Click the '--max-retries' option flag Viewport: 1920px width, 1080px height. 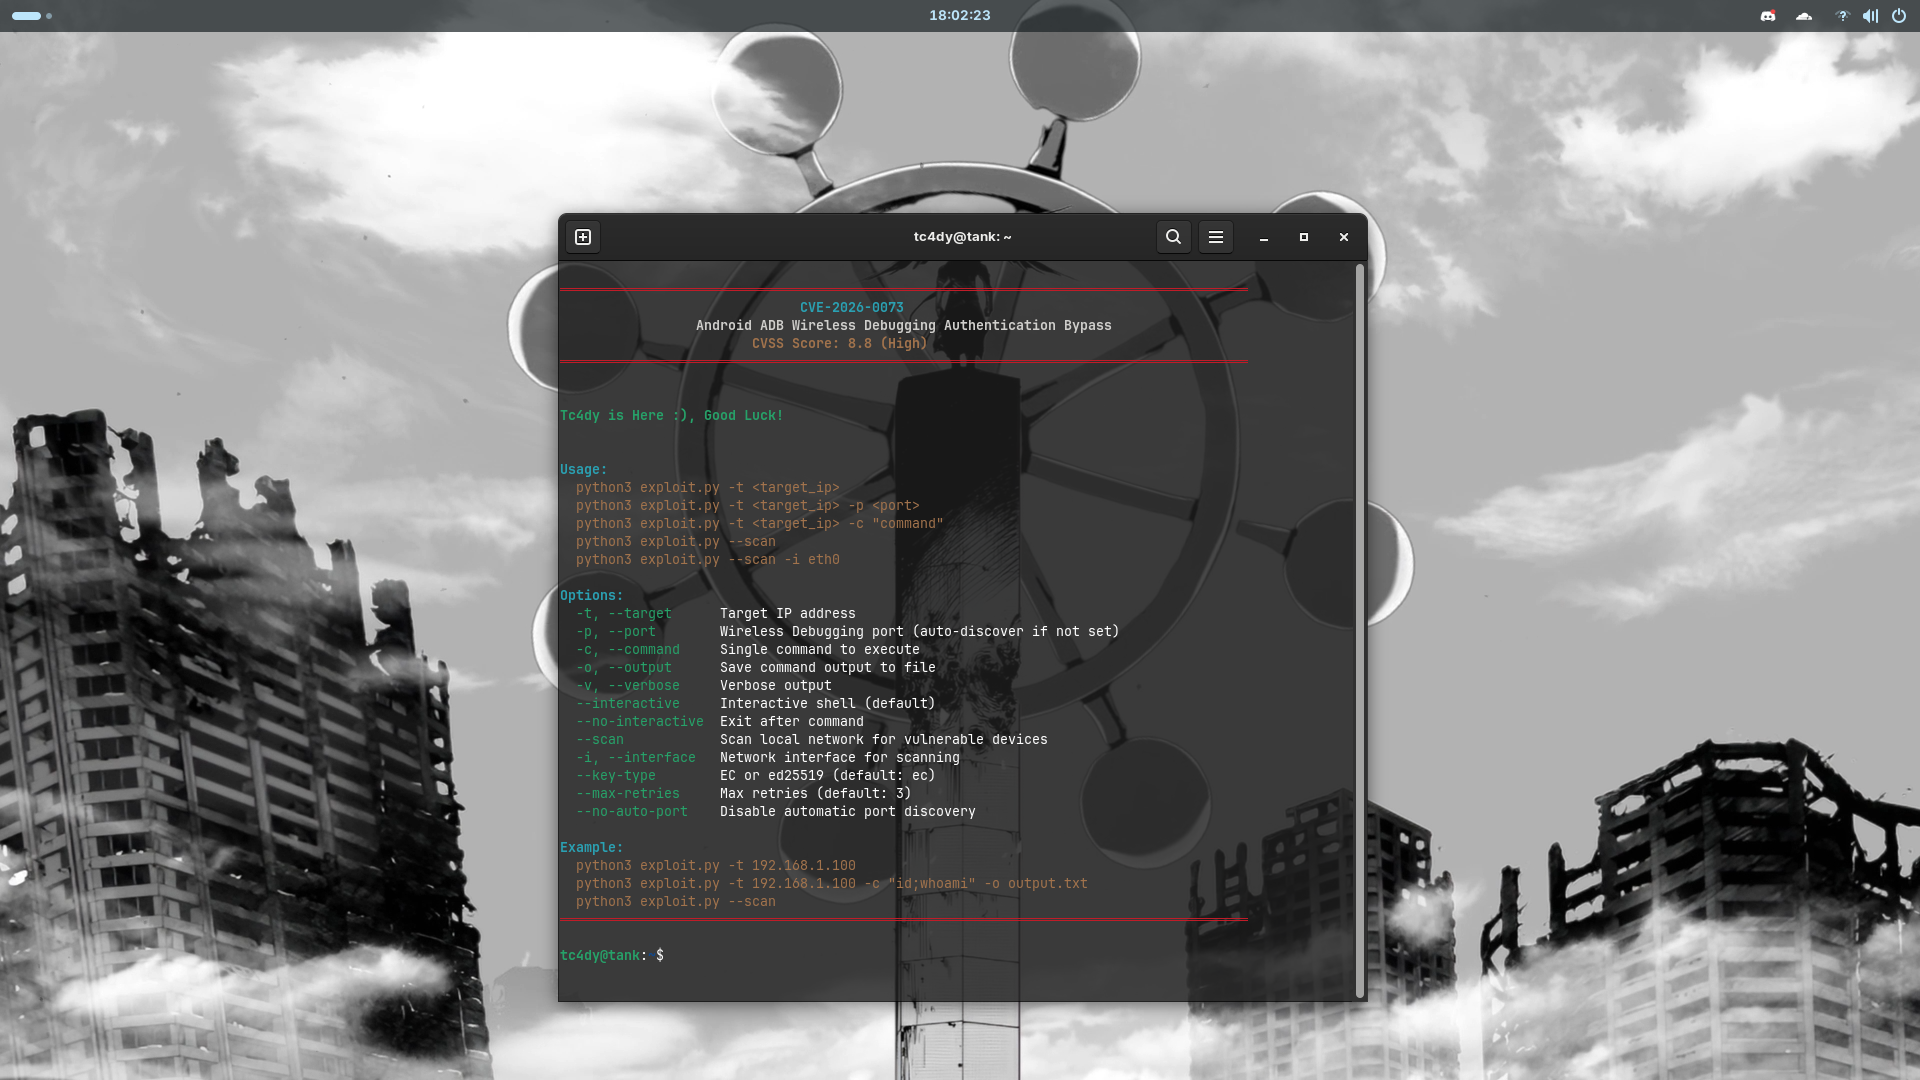[x=627, y=794]
